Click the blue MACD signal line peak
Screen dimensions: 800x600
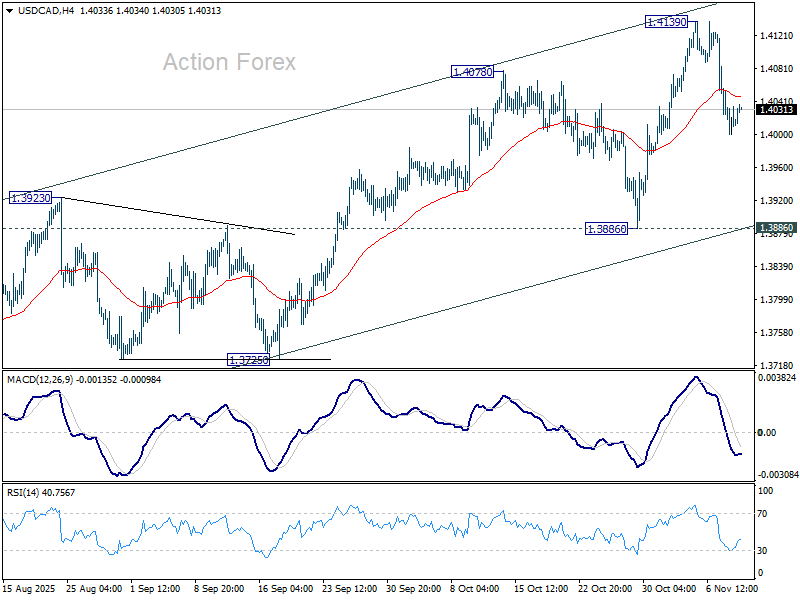click(695, 377)
